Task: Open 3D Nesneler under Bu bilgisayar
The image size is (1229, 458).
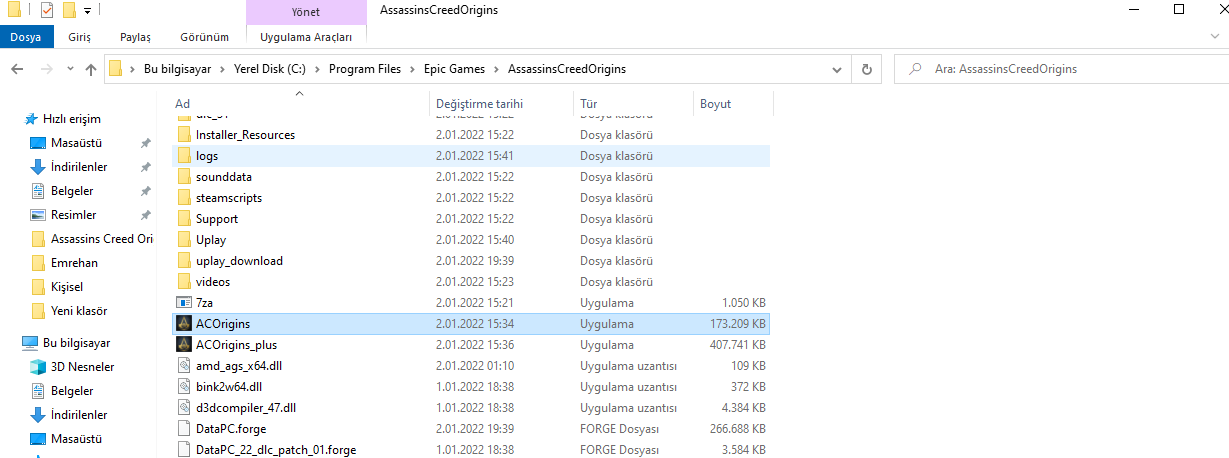Action: (x=82, y=367)
